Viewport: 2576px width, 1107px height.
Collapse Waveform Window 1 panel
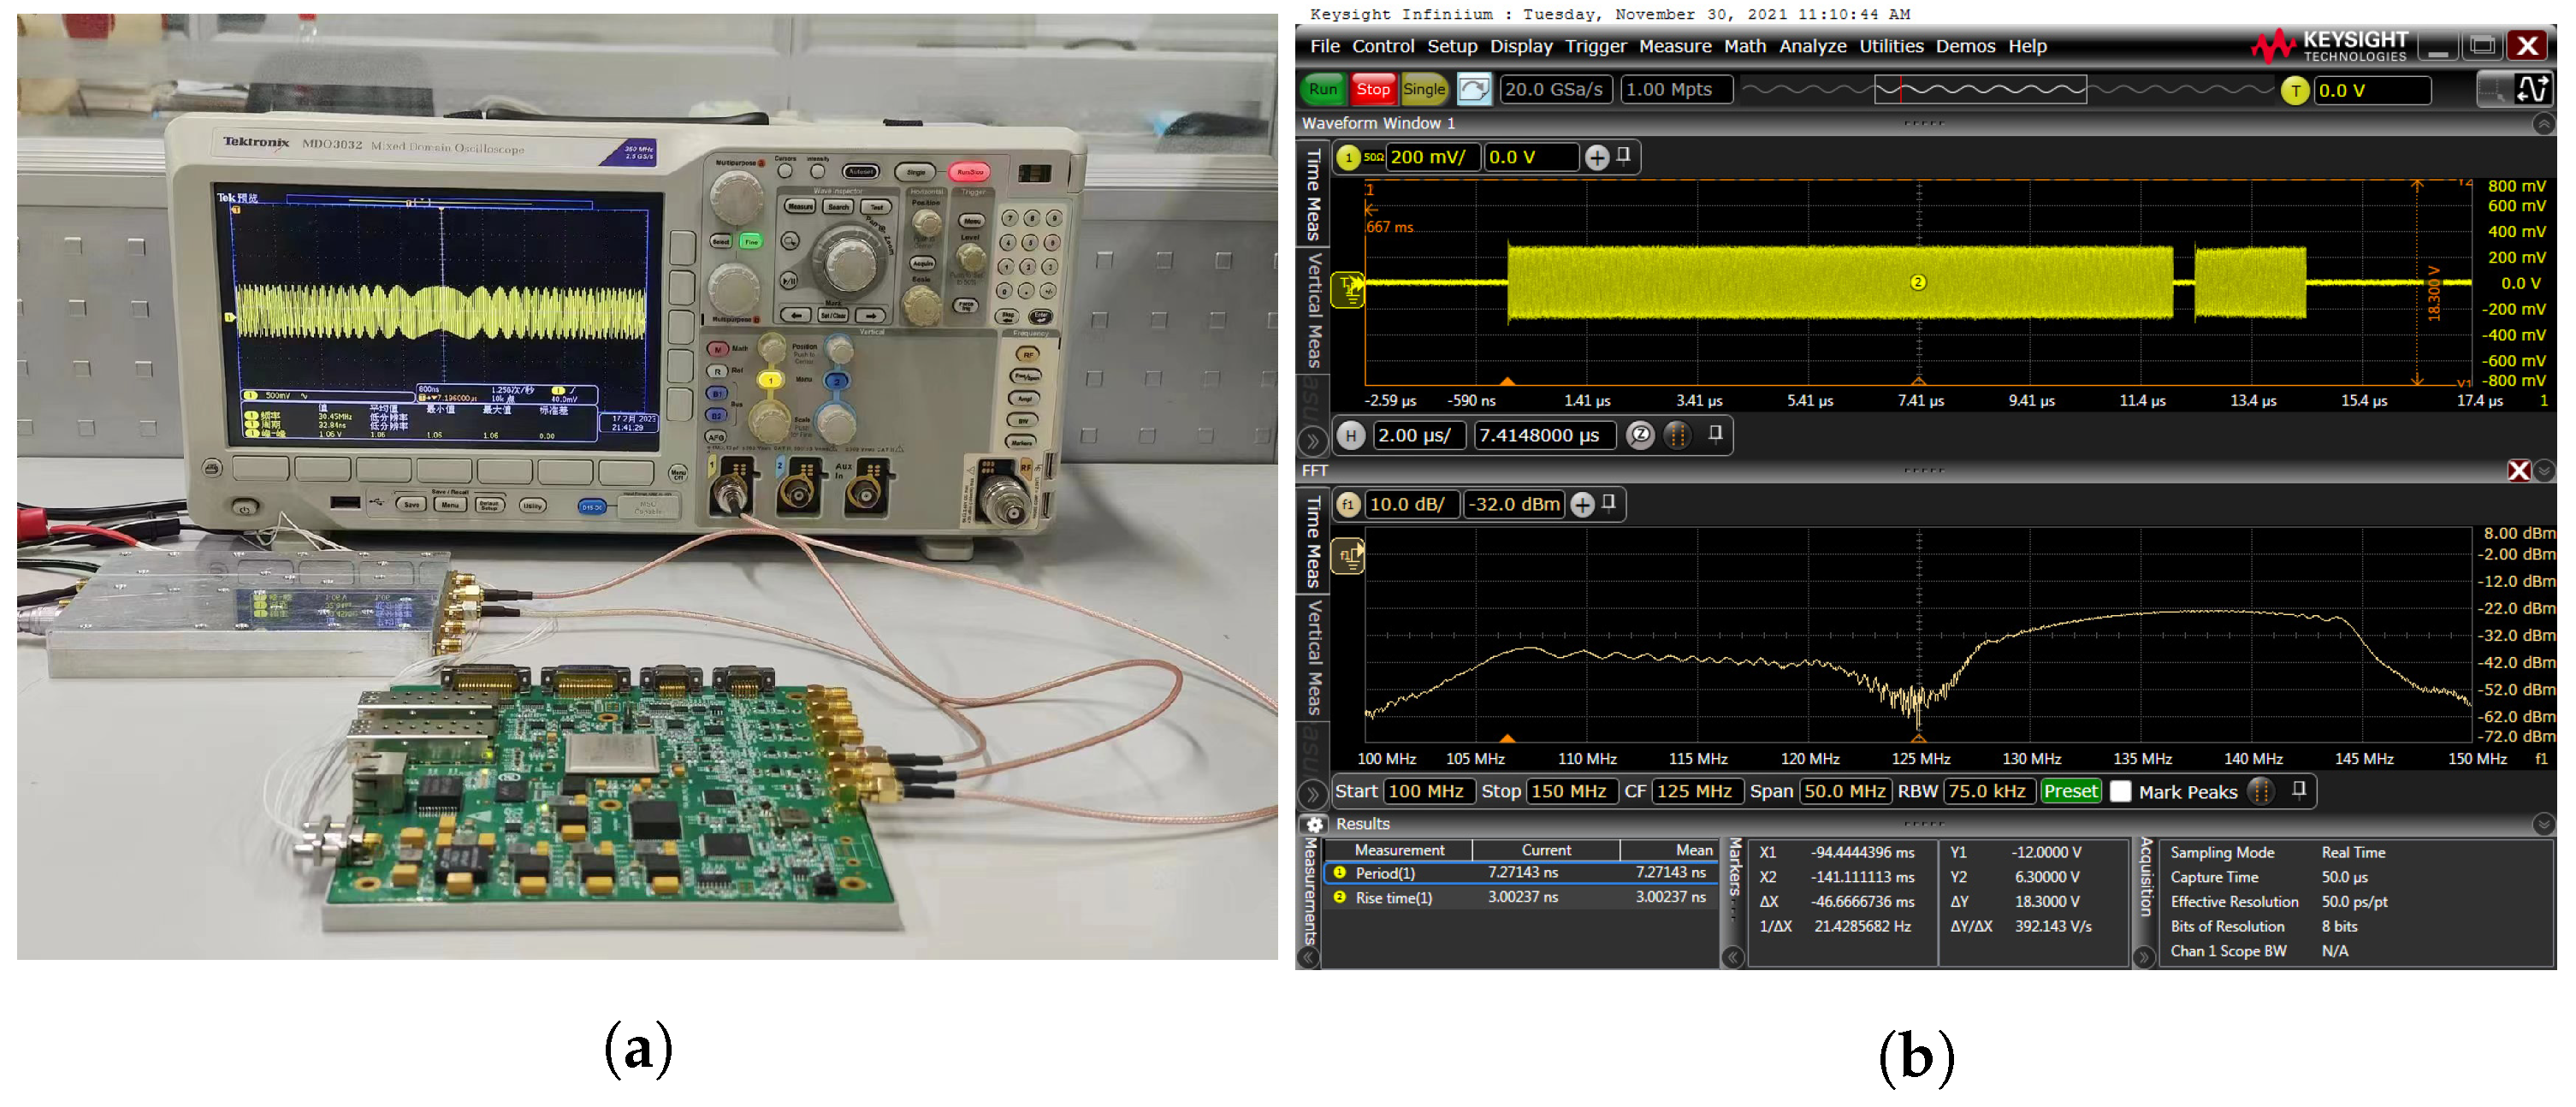click(x=2543, y=124)
